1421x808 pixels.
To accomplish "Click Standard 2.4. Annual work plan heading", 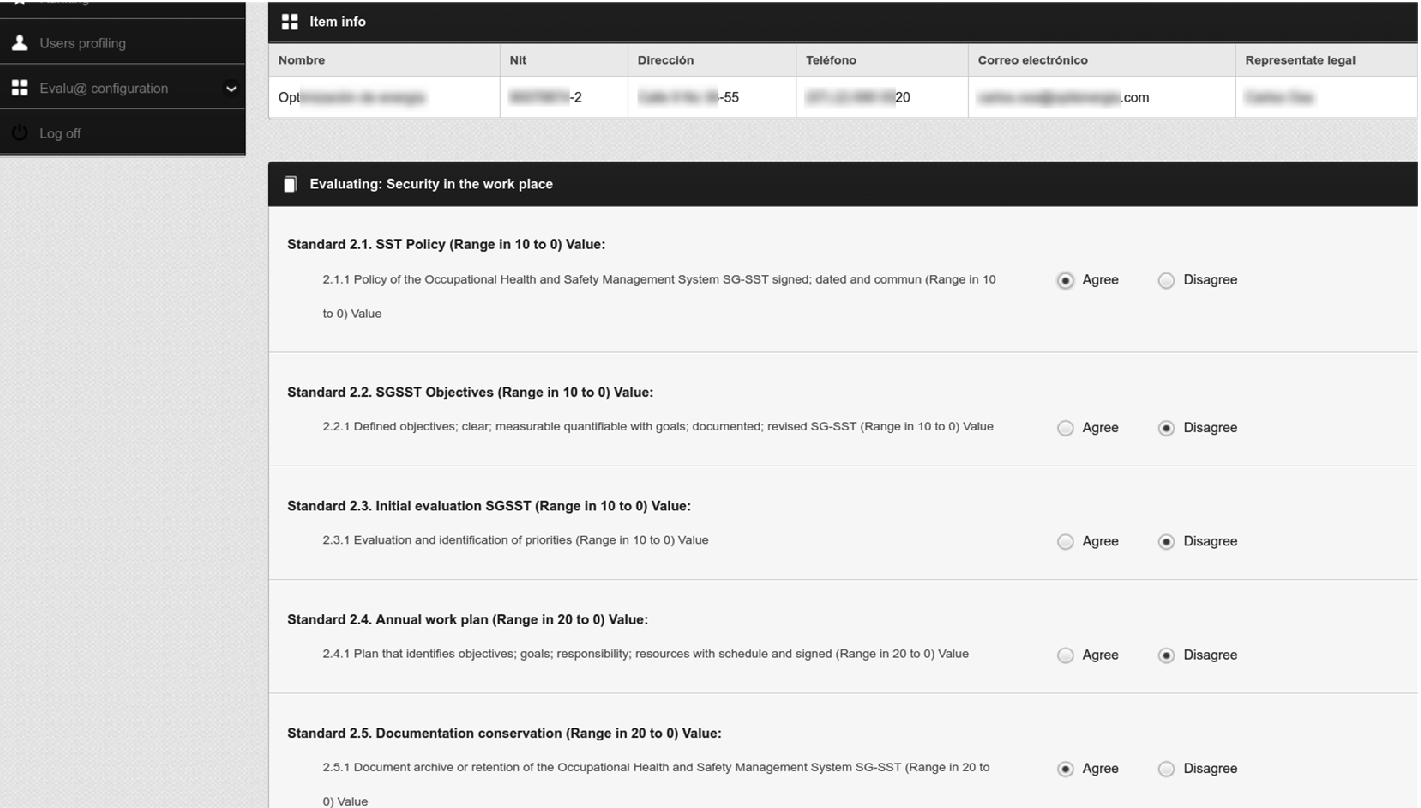I will click(468, 620).
